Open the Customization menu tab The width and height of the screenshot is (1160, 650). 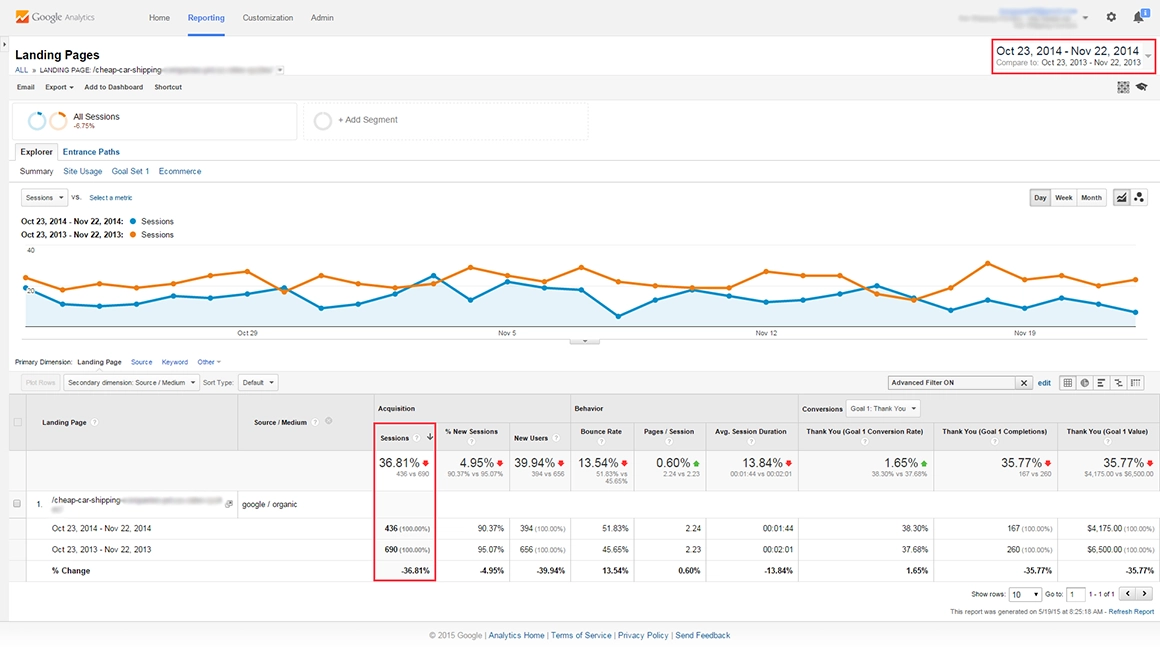pyautogui.click(x=268, y=18)
